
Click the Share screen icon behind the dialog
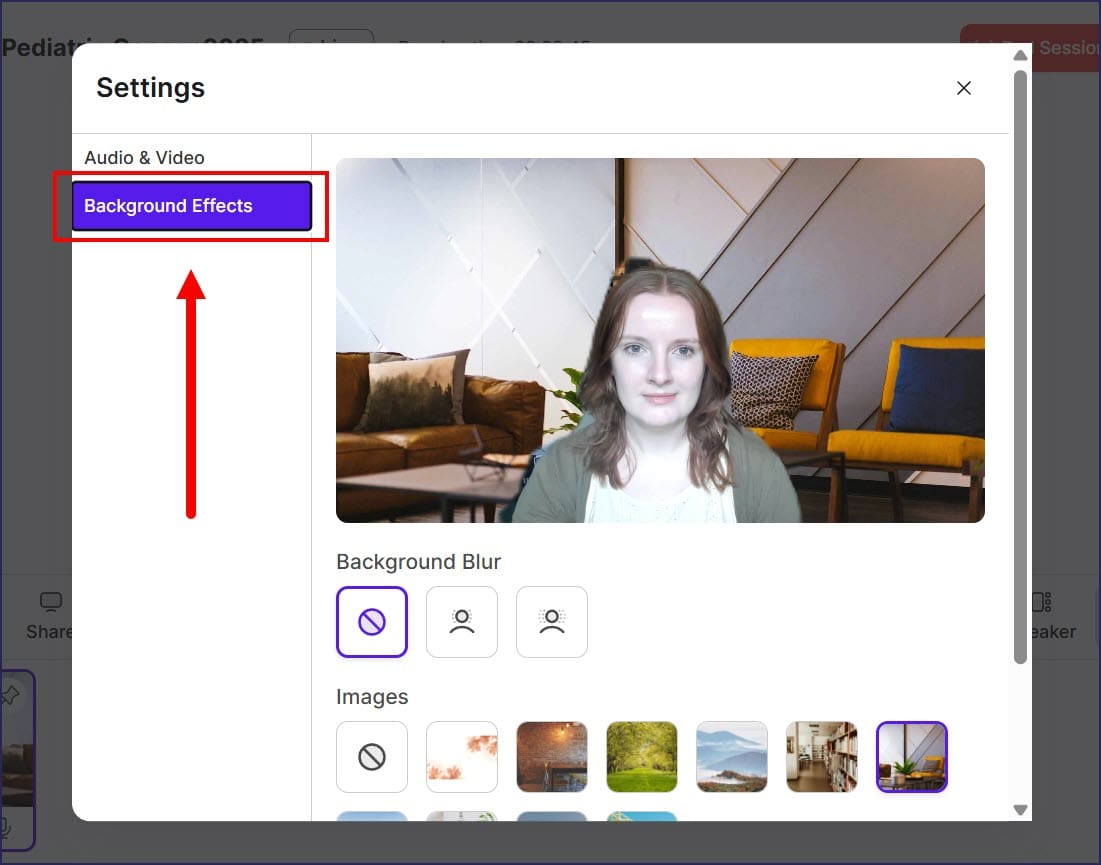tap(50, 602)
